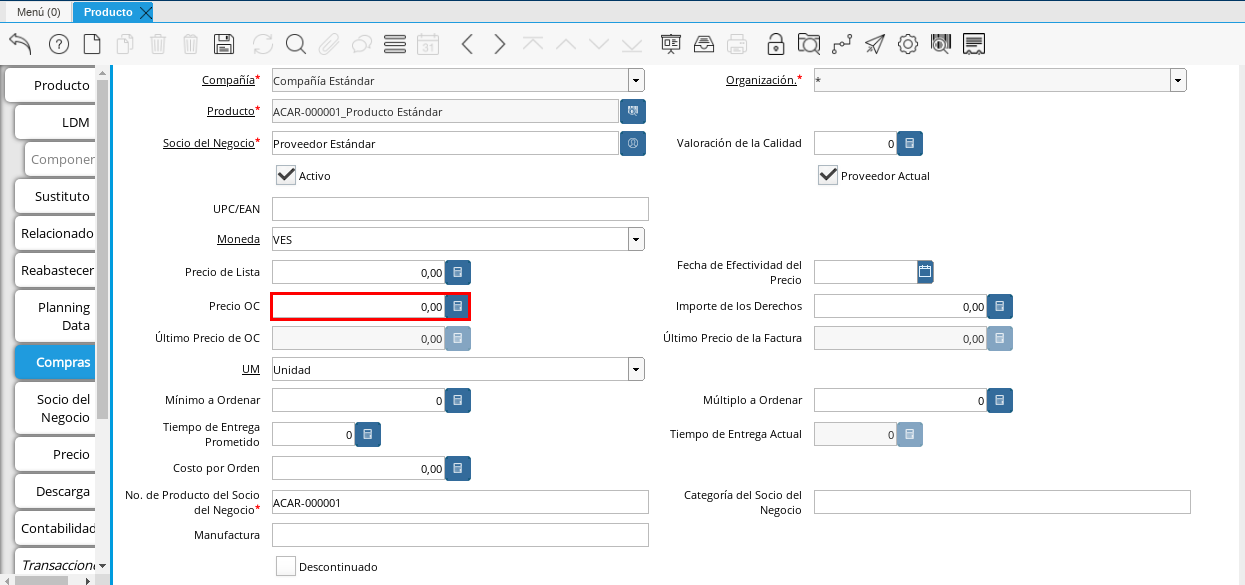Save the record using the floppy disk icon

(x=224, y=44)
